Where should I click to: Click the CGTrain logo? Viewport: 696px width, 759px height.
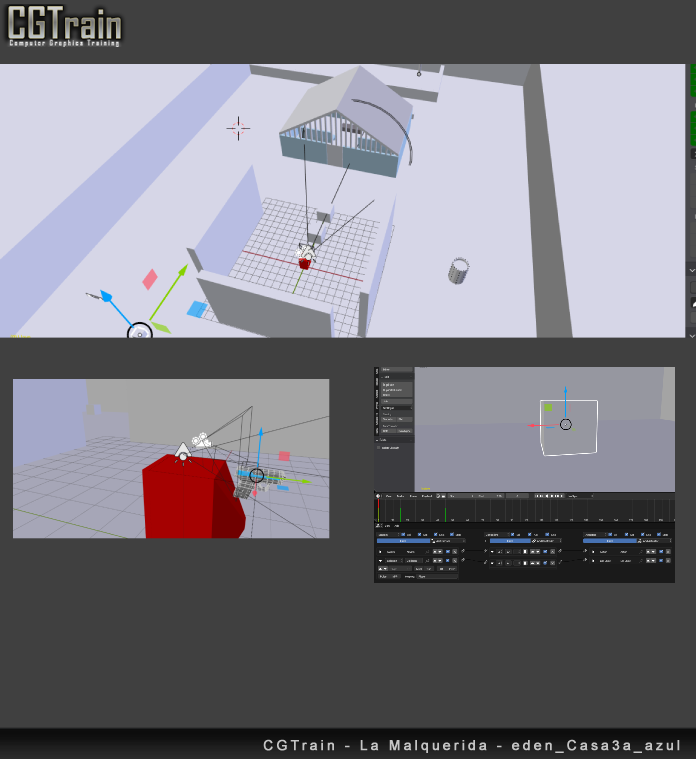tap(64, 27)
